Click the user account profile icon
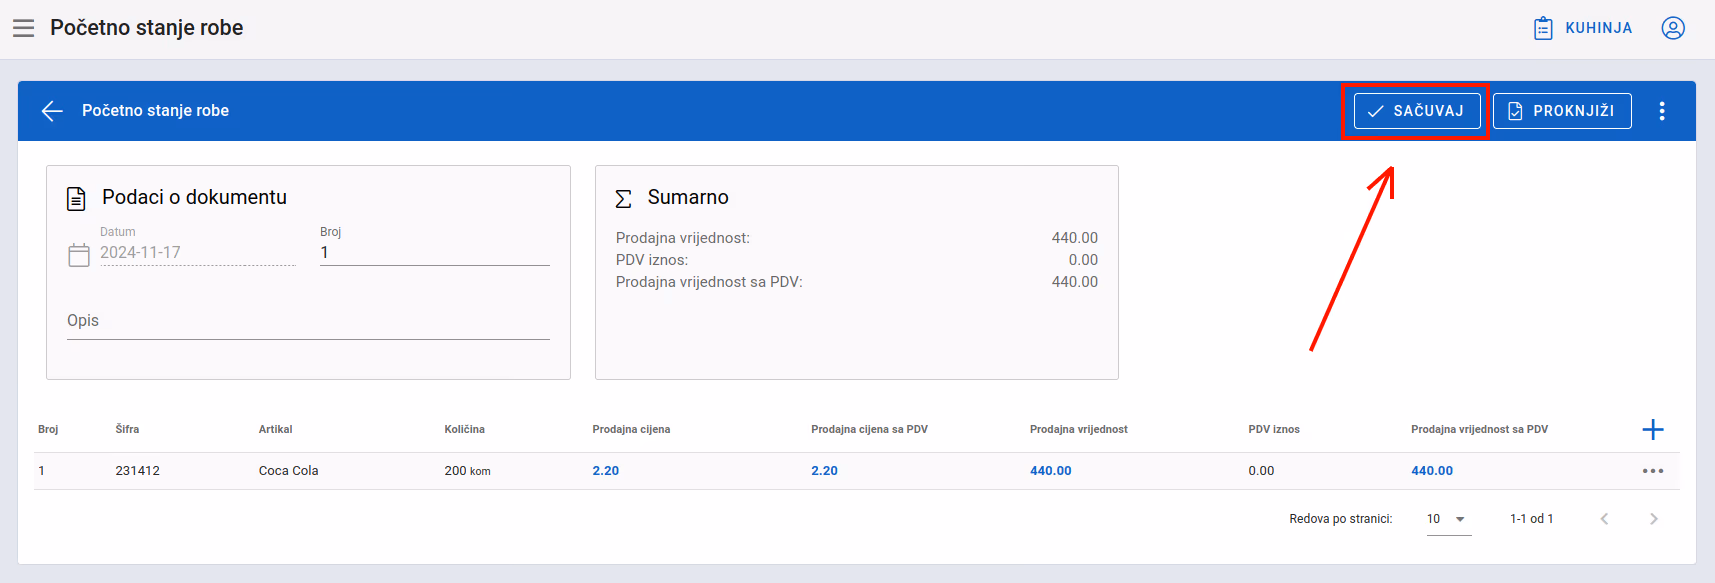Screen dimensions: 1715x583 coord(1673,28)
